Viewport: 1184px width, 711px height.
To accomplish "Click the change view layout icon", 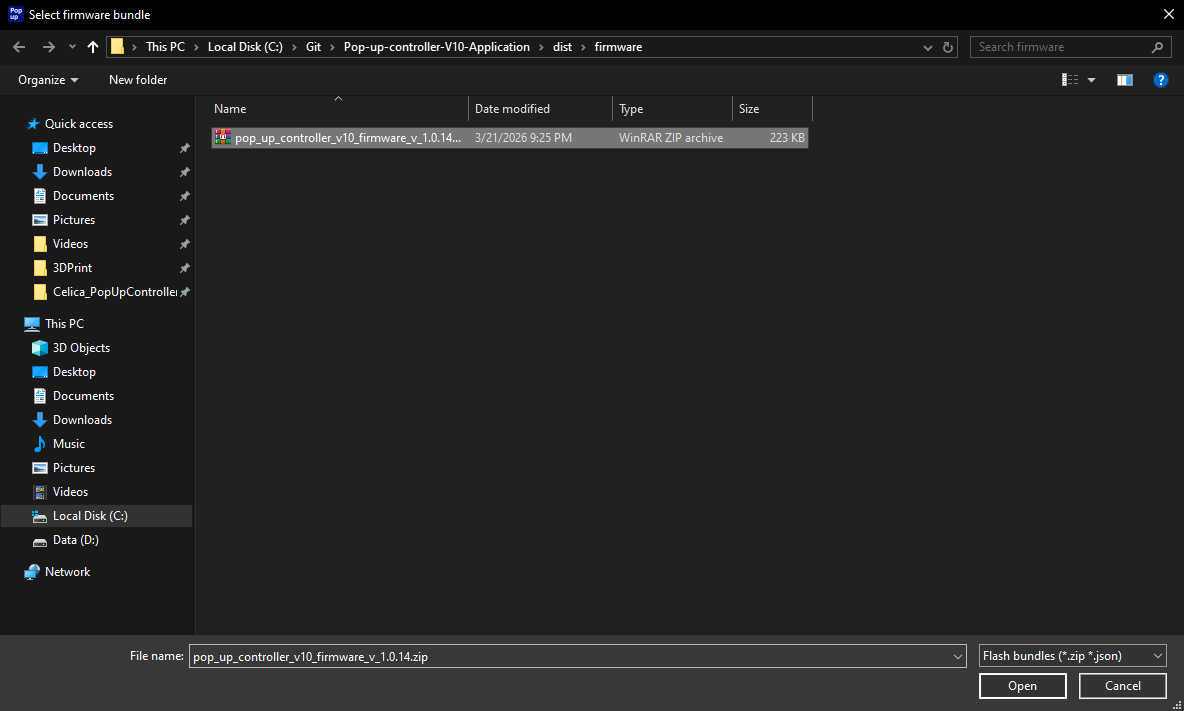I will 1070,79.
